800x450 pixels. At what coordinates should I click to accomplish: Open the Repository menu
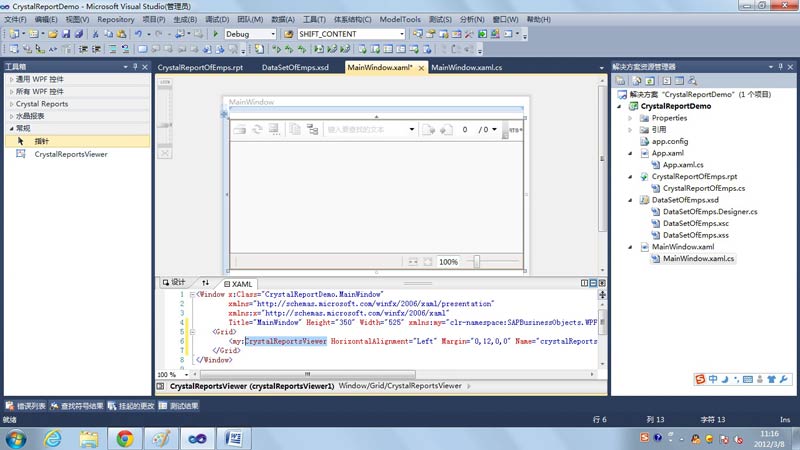pyautogui.click(x=116, y=19)
